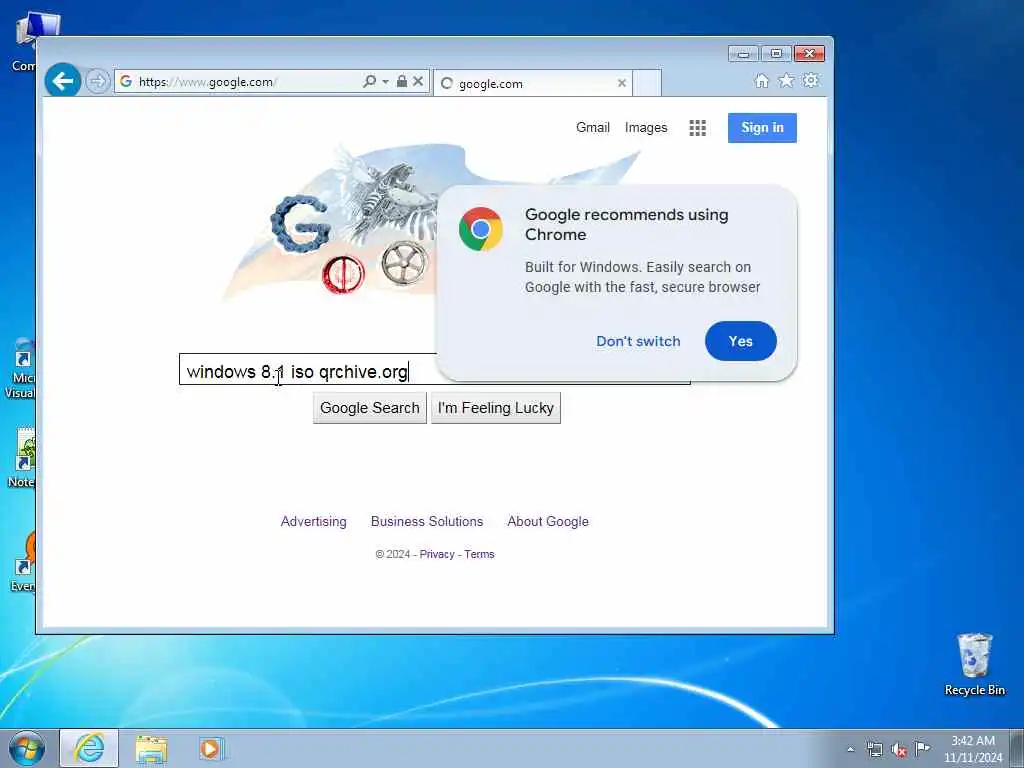The width and height of the screenshot is (1024, 768).
Task: Open the Google apps grid icon
Action: (697, 128)
